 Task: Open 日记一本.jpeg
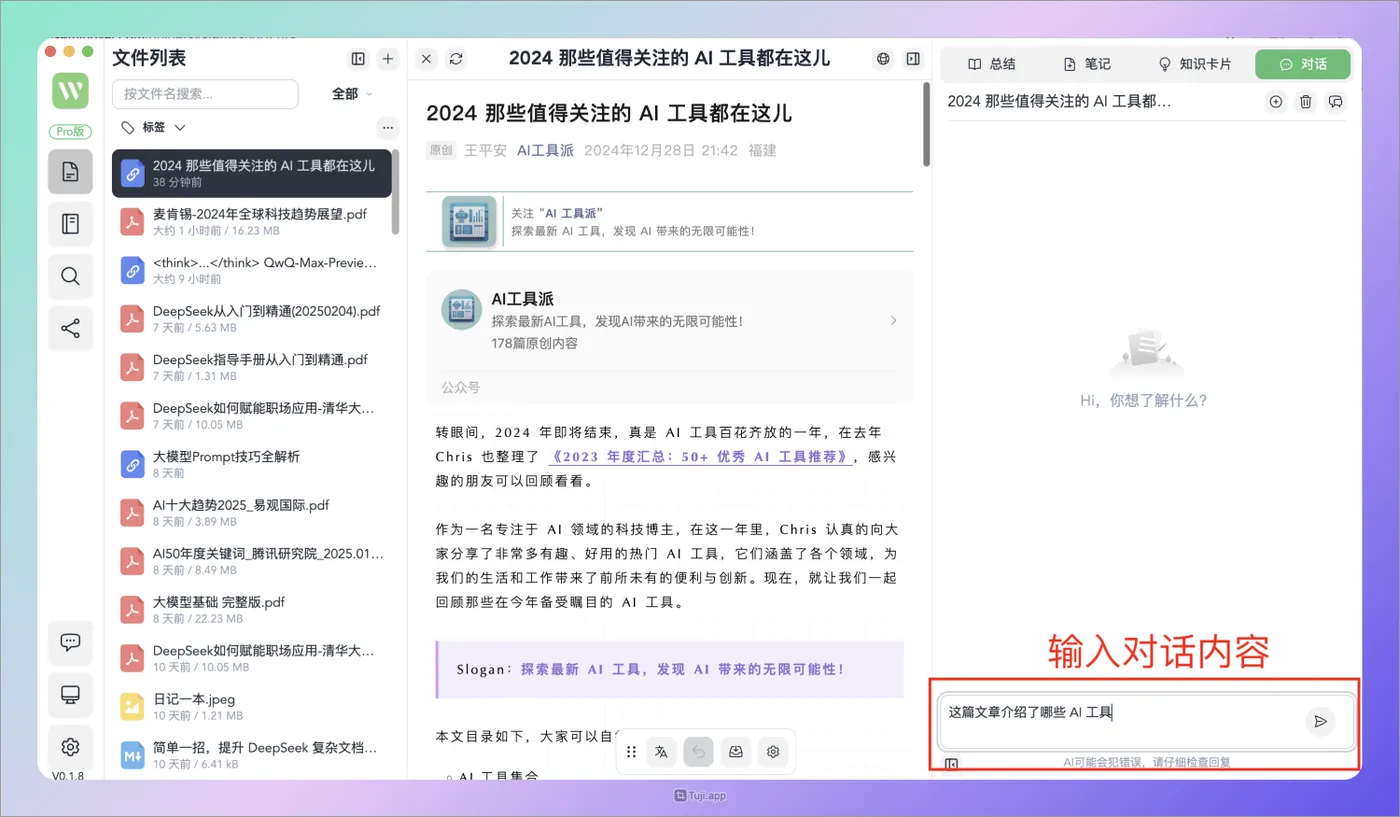coord(252,706)
